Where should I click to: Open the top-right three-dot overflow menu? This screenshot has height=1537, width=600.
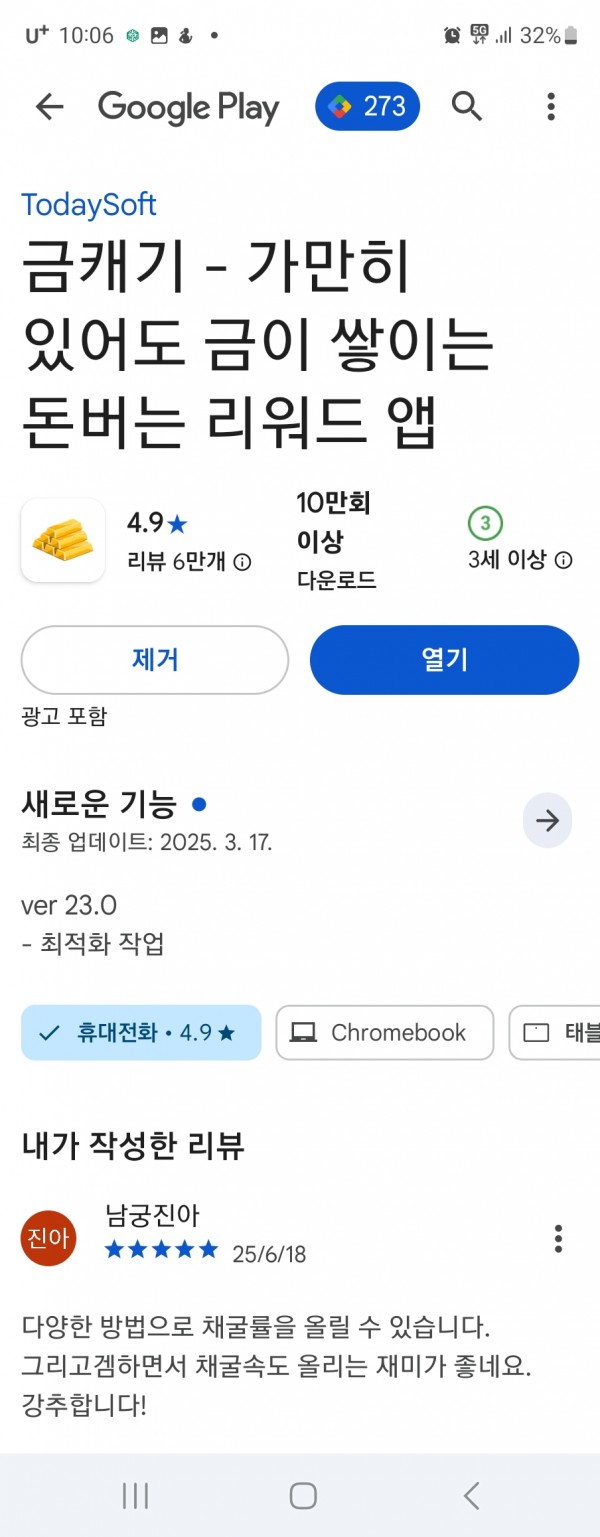(x=551, y=106)
